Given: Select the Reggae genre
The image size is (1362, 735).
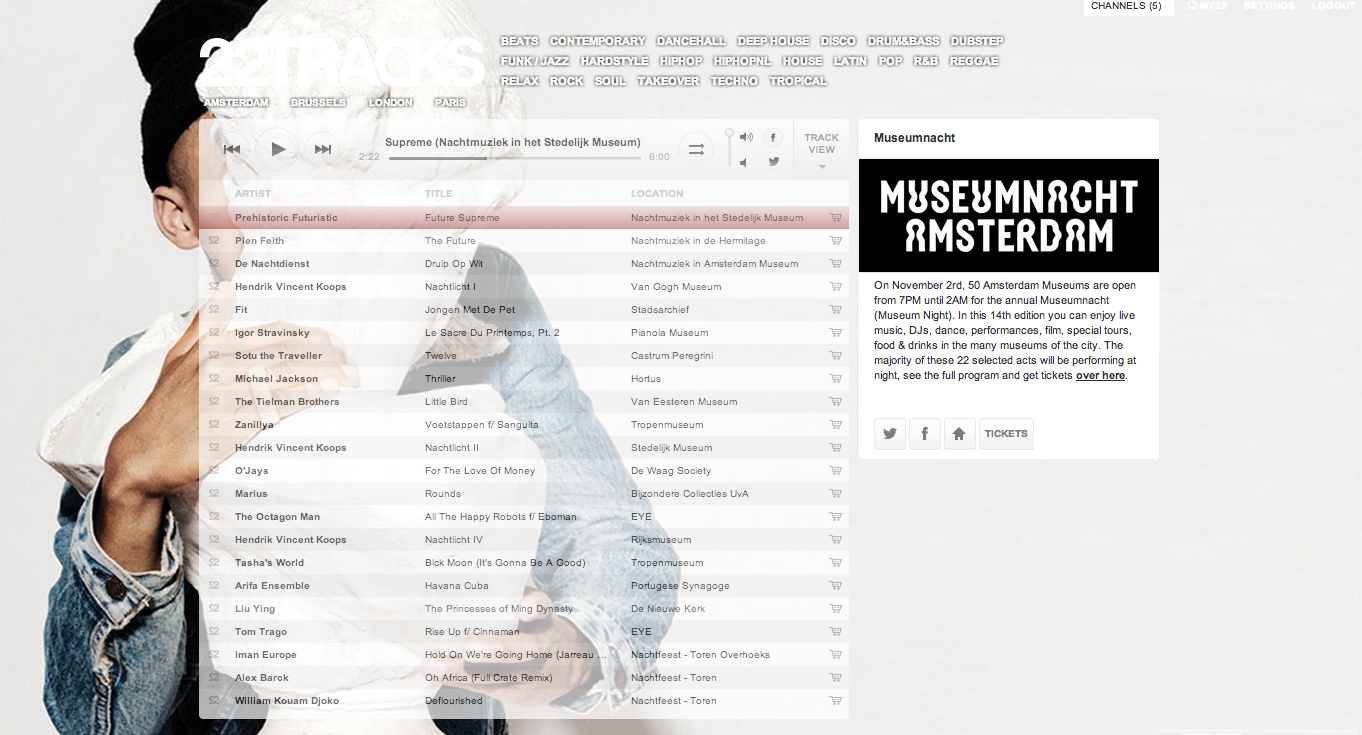Looking at the screenshot, I should point(974,61).
